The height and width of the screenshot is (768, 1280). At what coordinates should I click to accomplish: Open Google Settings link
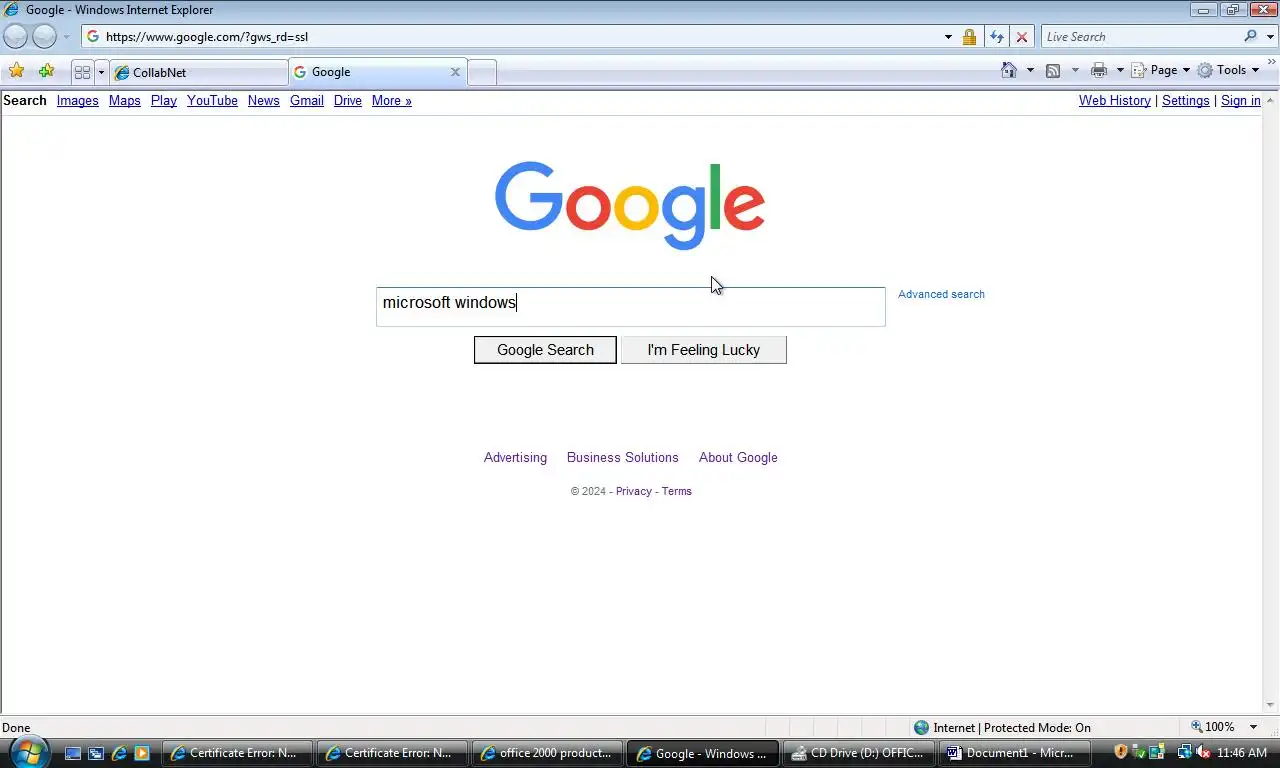1186,100
